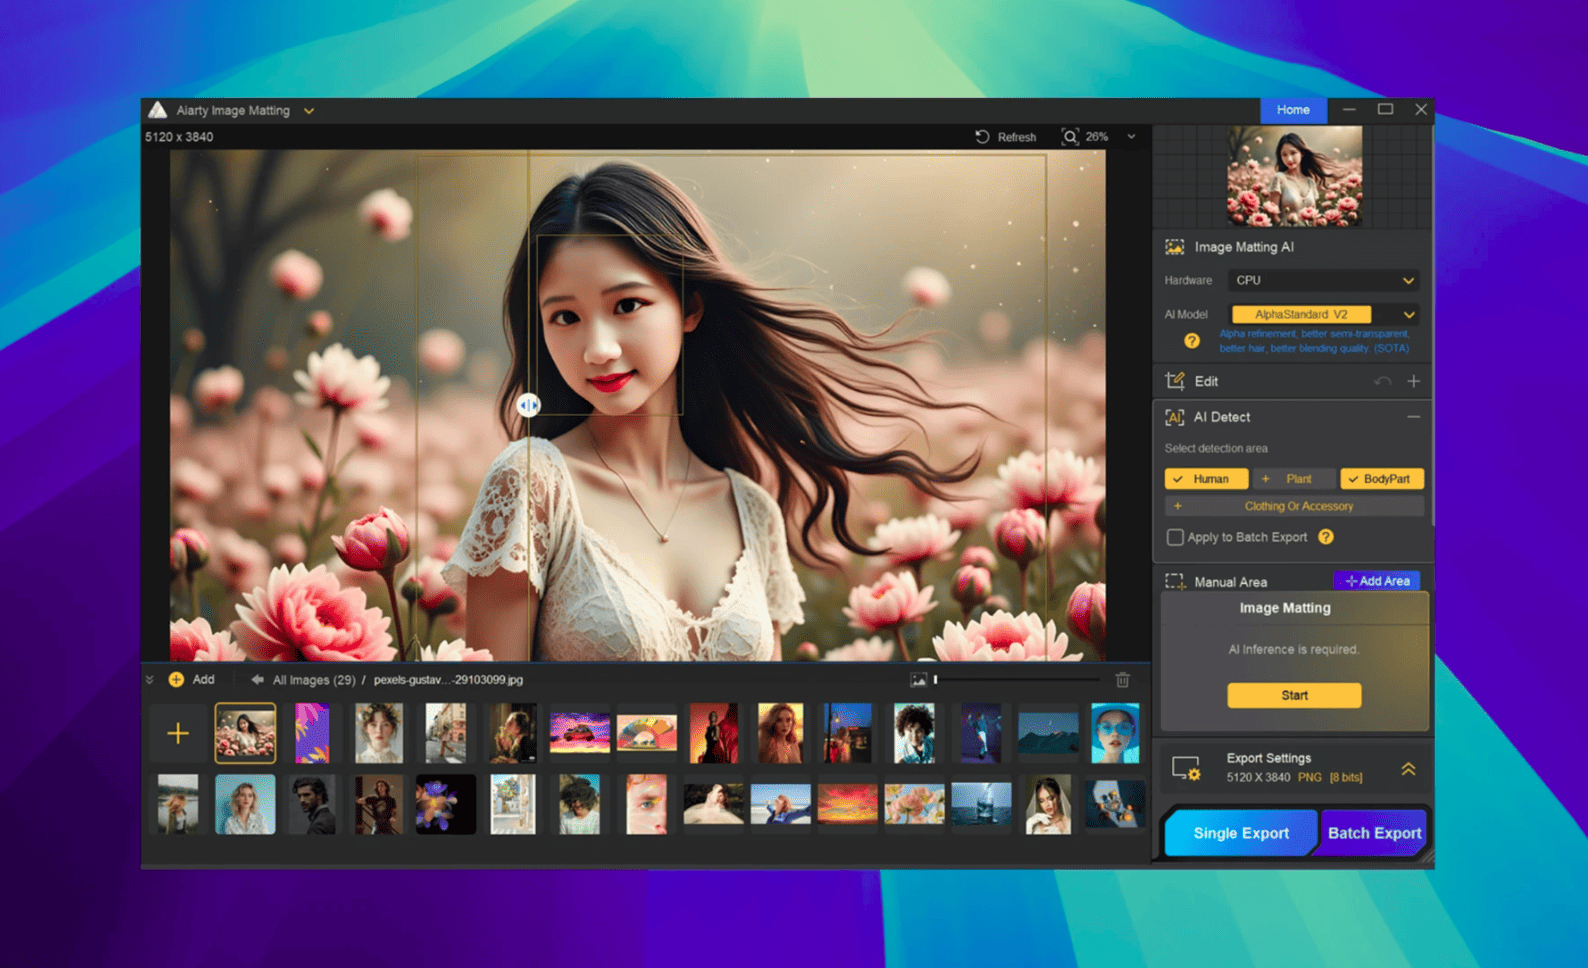The image size is (1588, 968).
Task: Expand the Edit section with plus icon
Action: click(1414, 381)
